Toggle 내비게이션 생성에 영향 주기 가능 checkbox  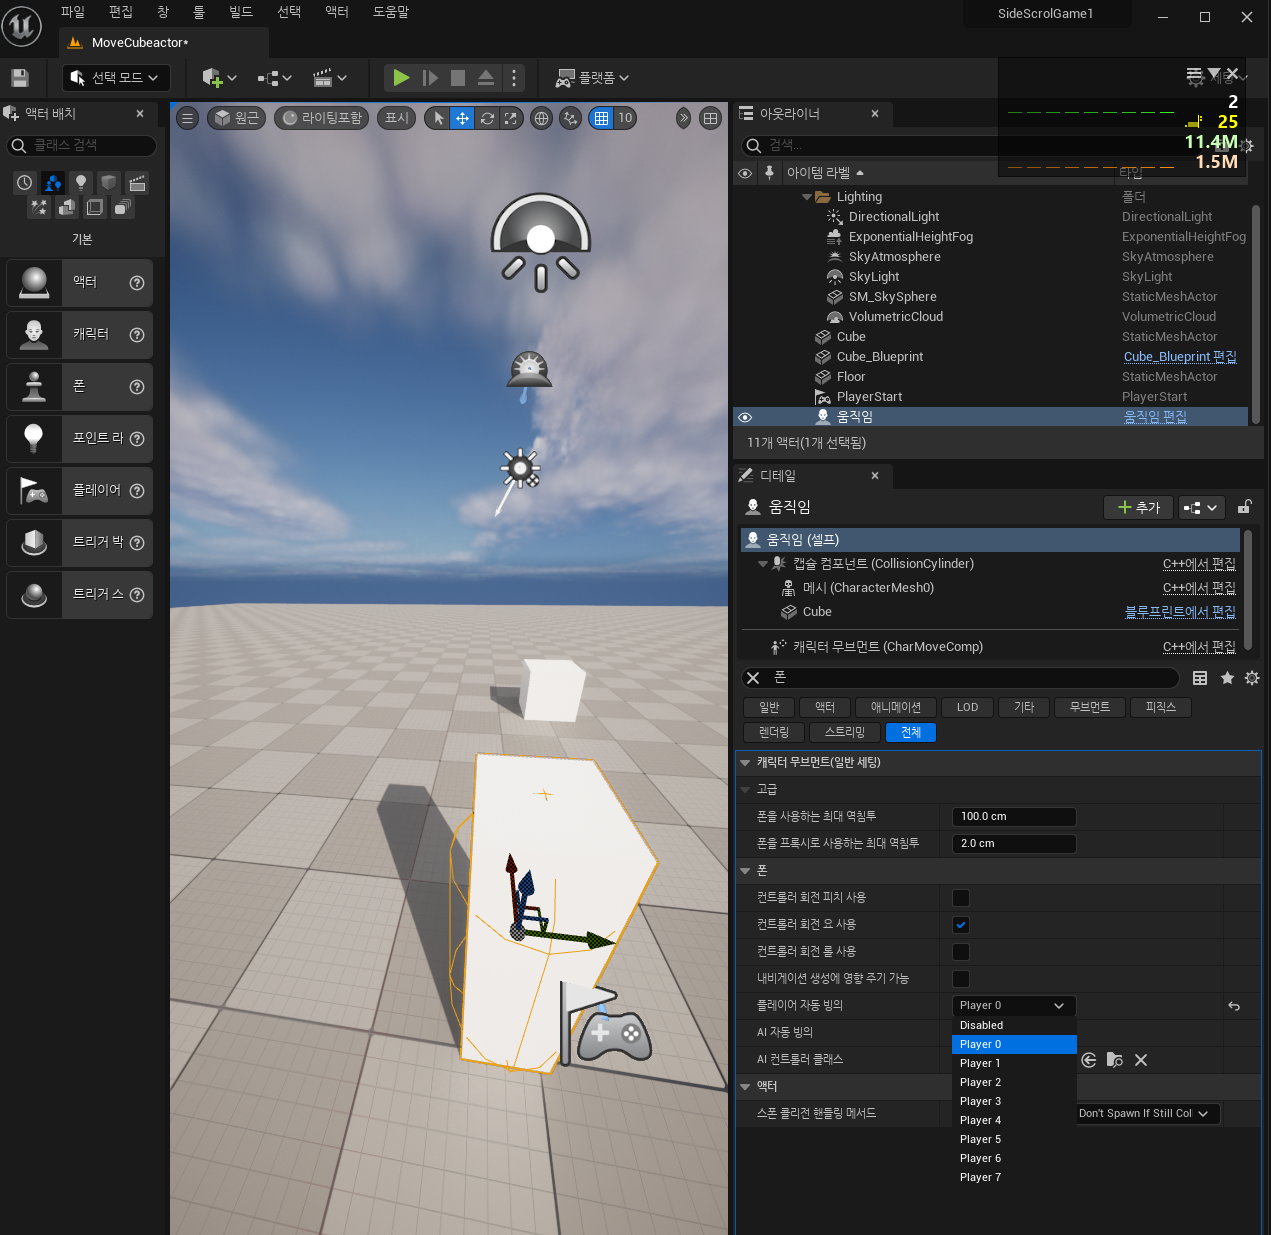point(961,979)
